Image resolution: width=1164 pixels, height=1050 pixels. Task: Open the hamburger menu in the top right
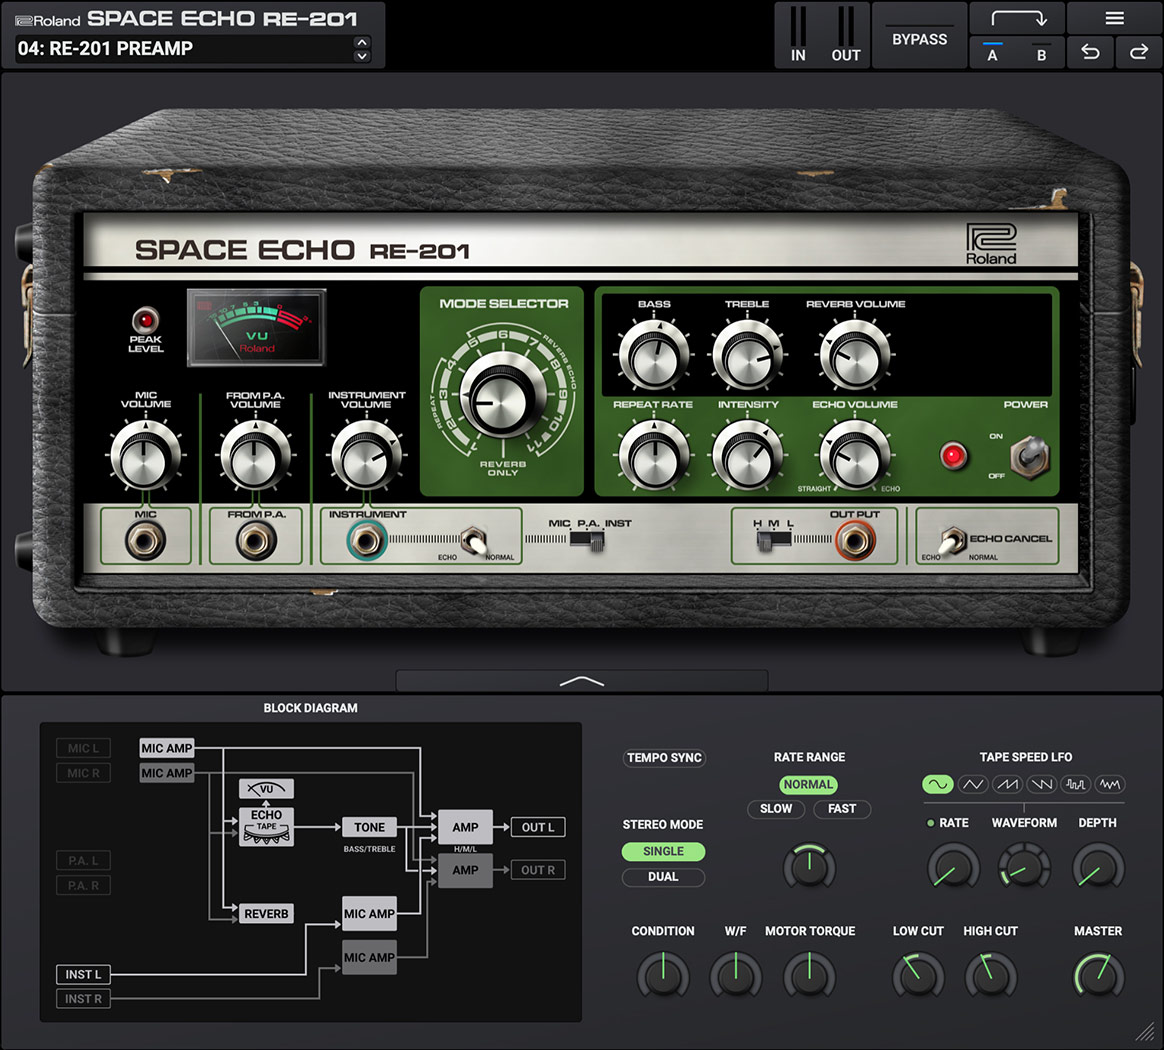tap(1115, 17)
